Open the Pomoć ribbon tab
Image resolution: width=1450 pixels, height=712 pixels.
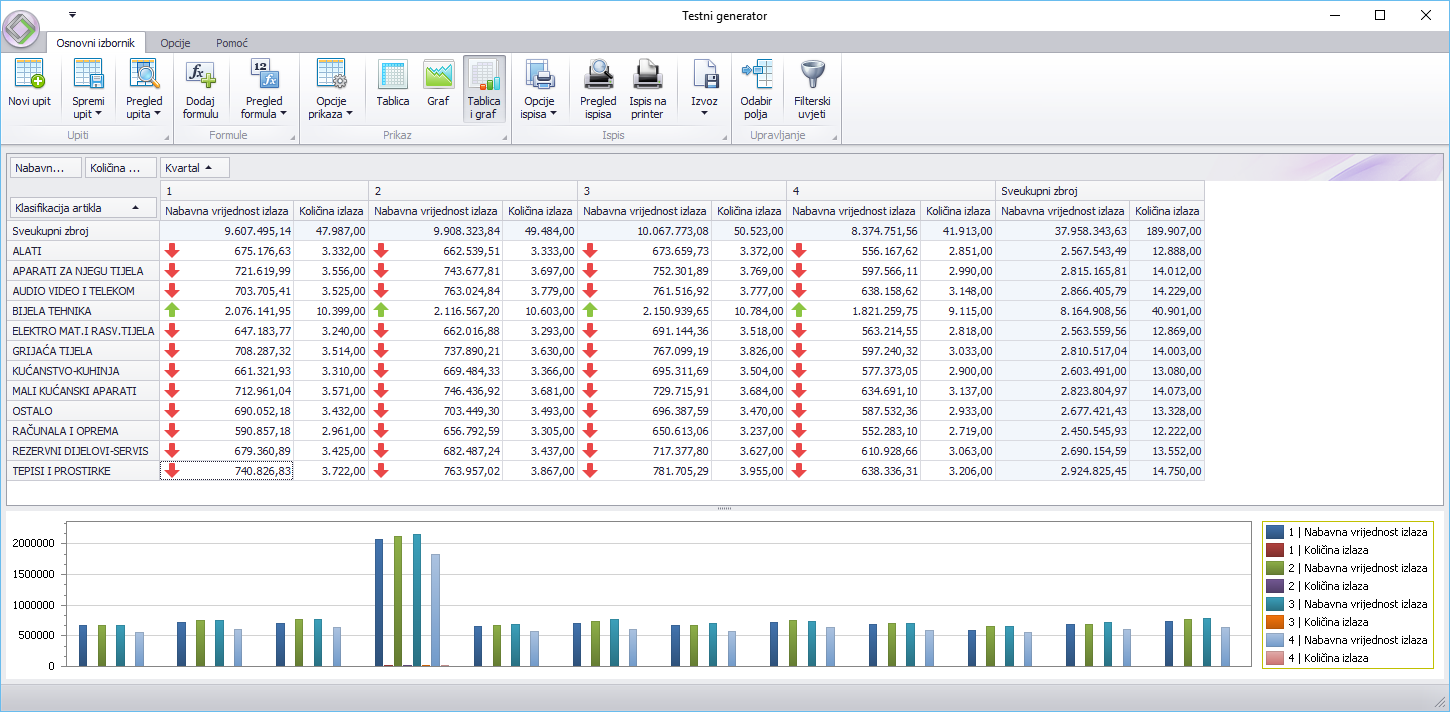click(x=232, y=44)
